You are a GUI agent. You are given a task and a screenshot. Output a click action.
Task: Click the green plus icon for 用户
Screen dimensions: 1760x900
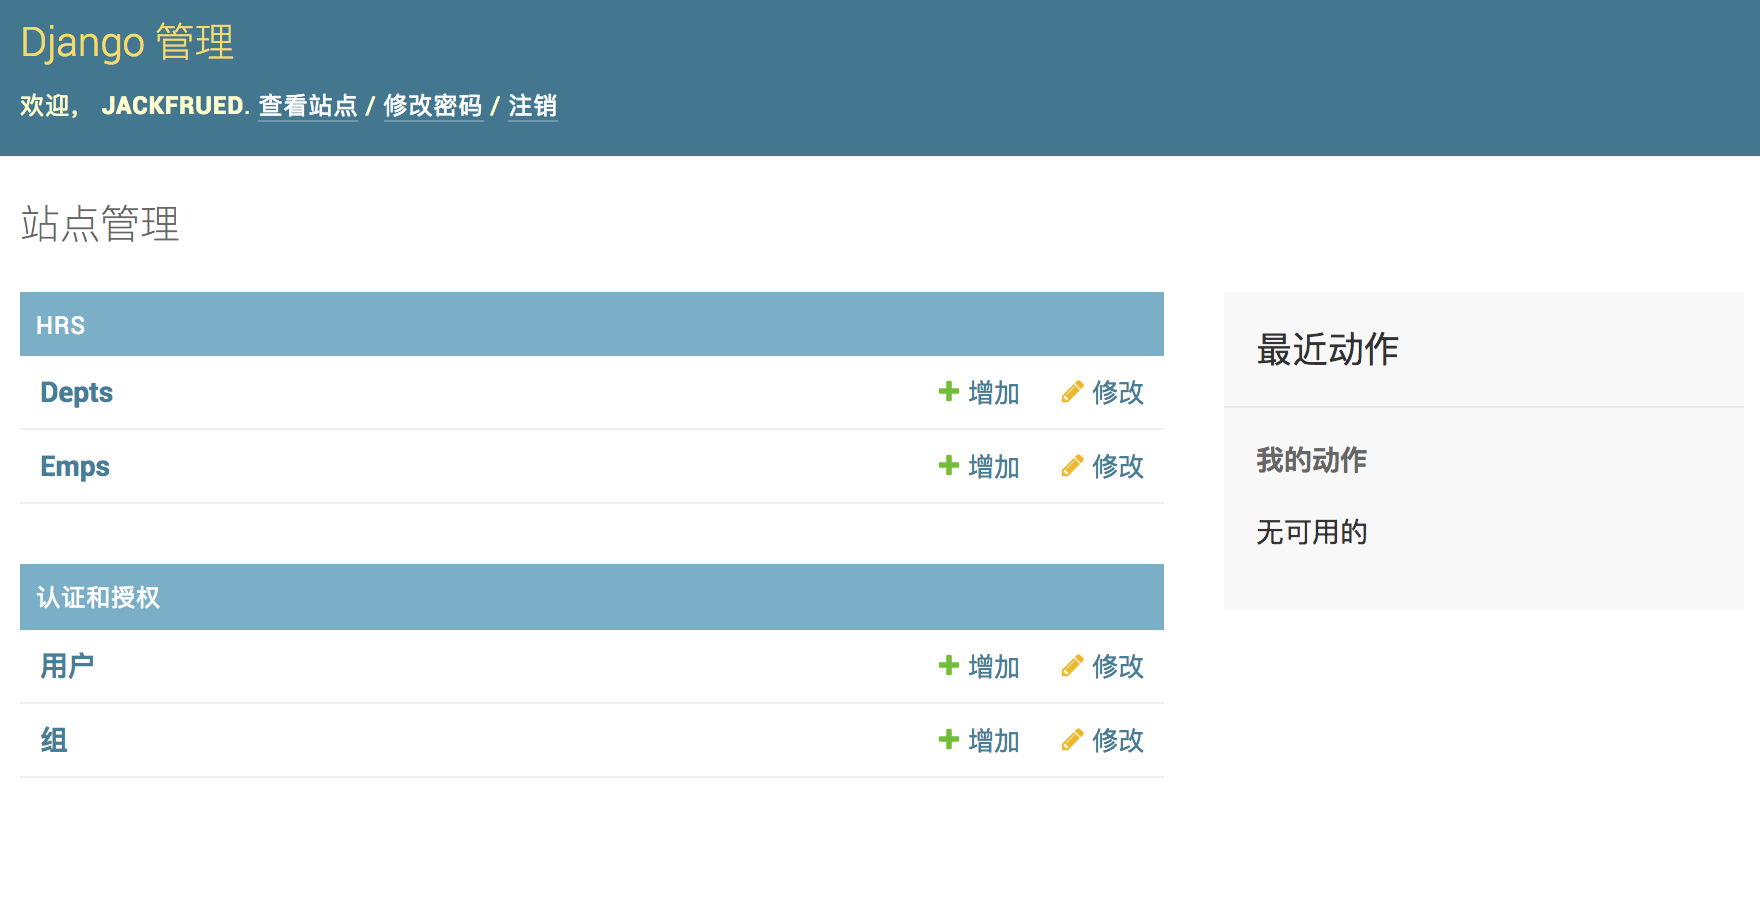click(948, 665)
